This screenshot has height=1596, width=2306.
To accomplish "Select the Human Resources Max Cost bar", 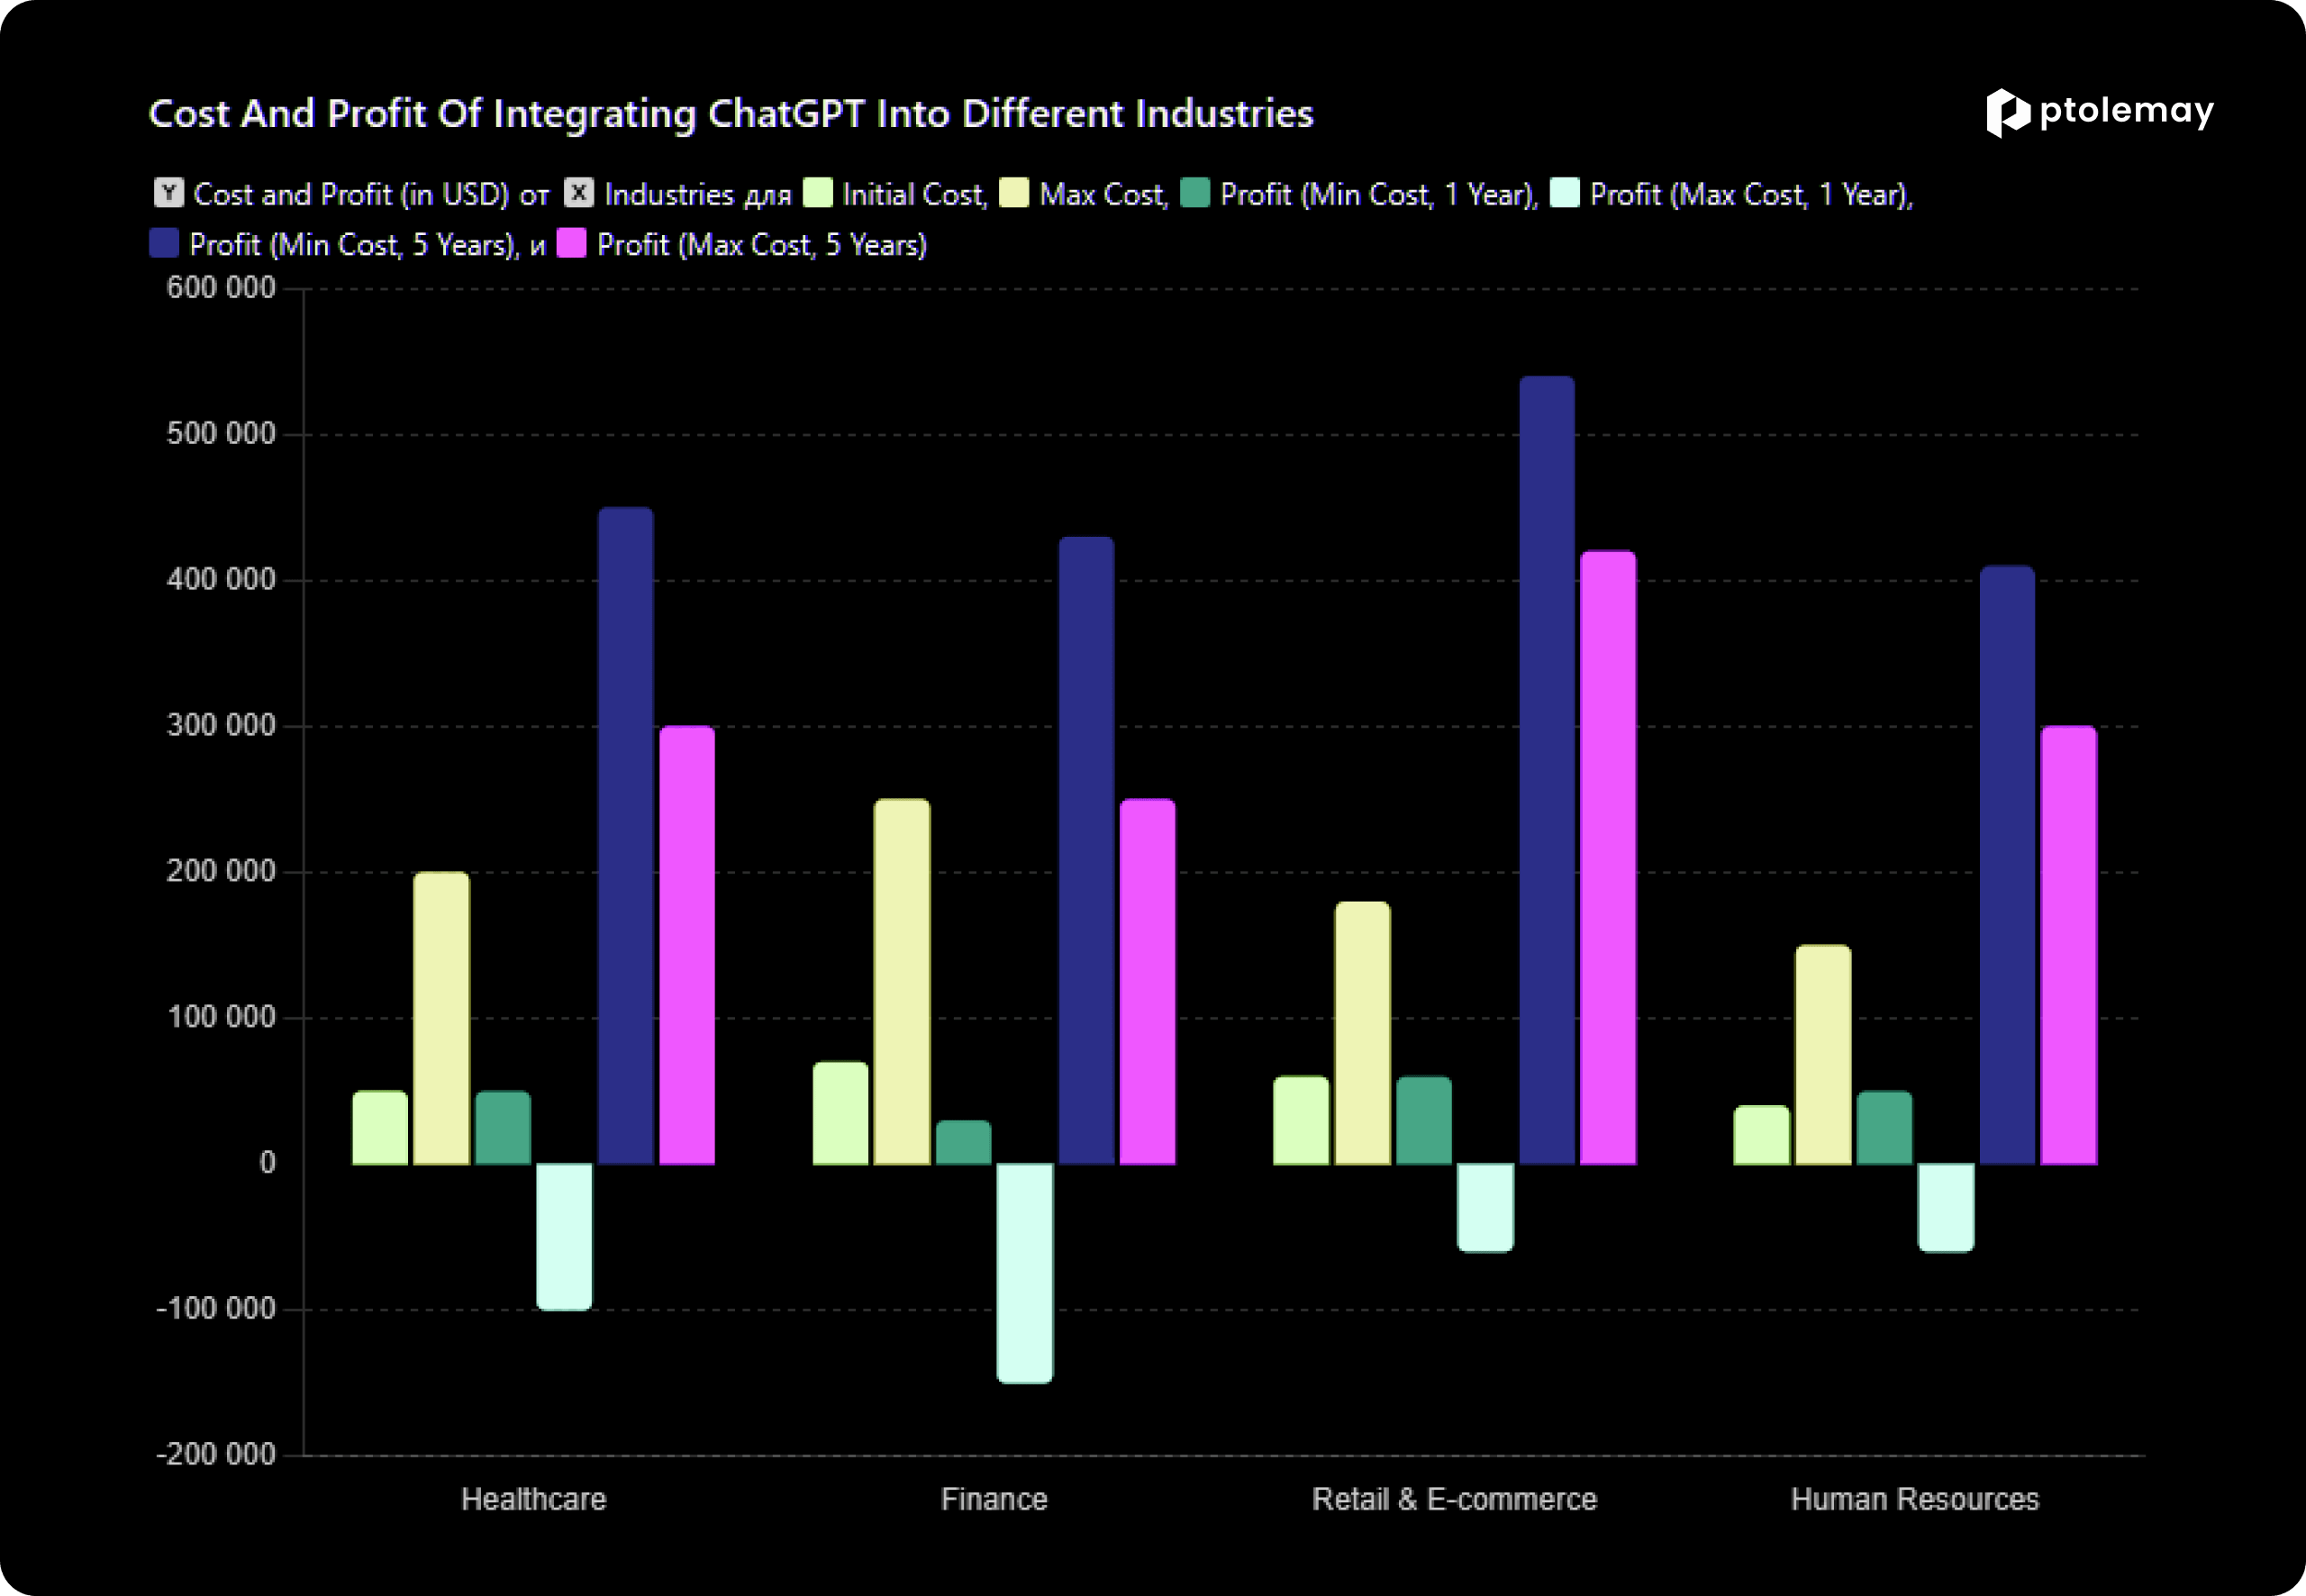I will pos(1823,1055).
